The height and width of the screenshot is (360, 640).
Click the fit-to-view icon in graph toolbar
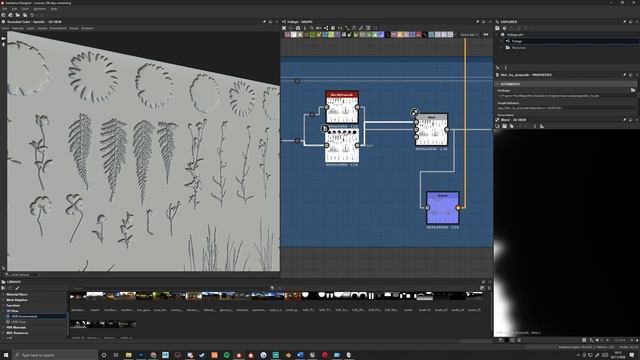(284, 28)
